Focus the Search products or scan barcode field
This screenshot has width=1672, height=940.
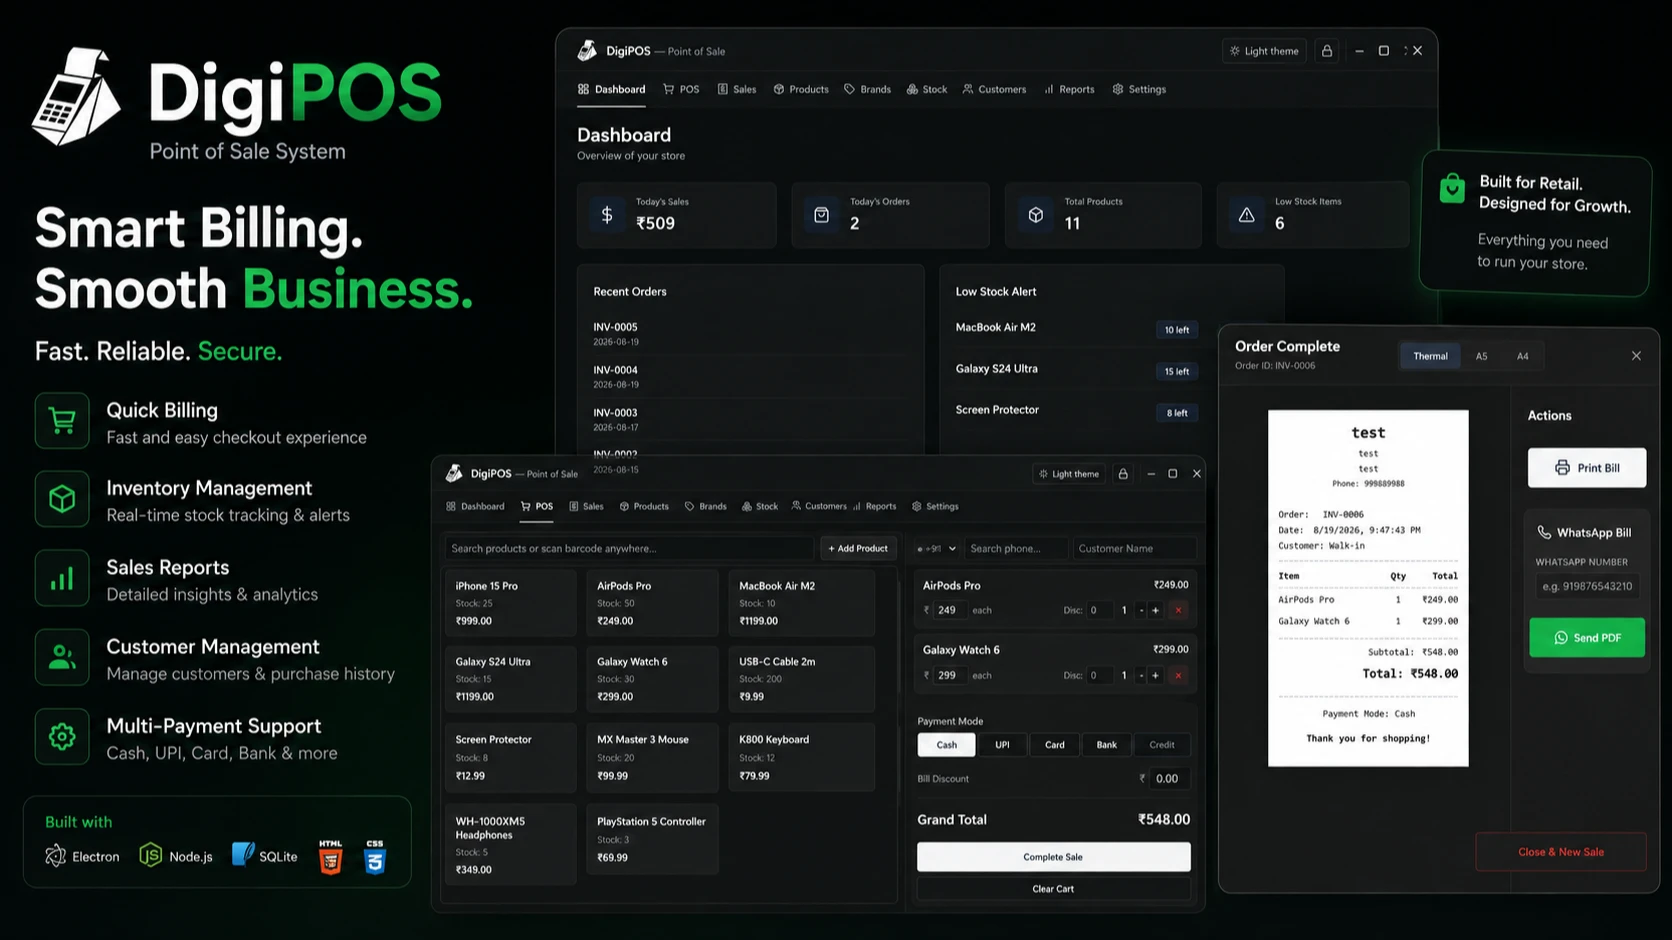tap(629, 548)
